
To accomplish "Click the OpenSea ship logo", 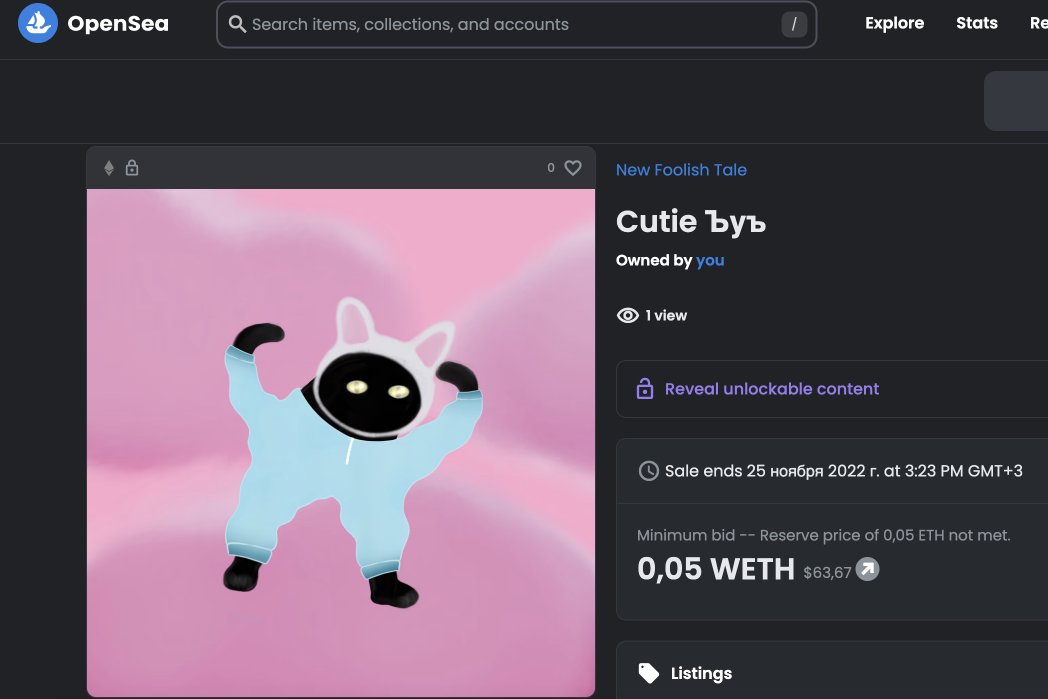I will (x=38, y=23).
